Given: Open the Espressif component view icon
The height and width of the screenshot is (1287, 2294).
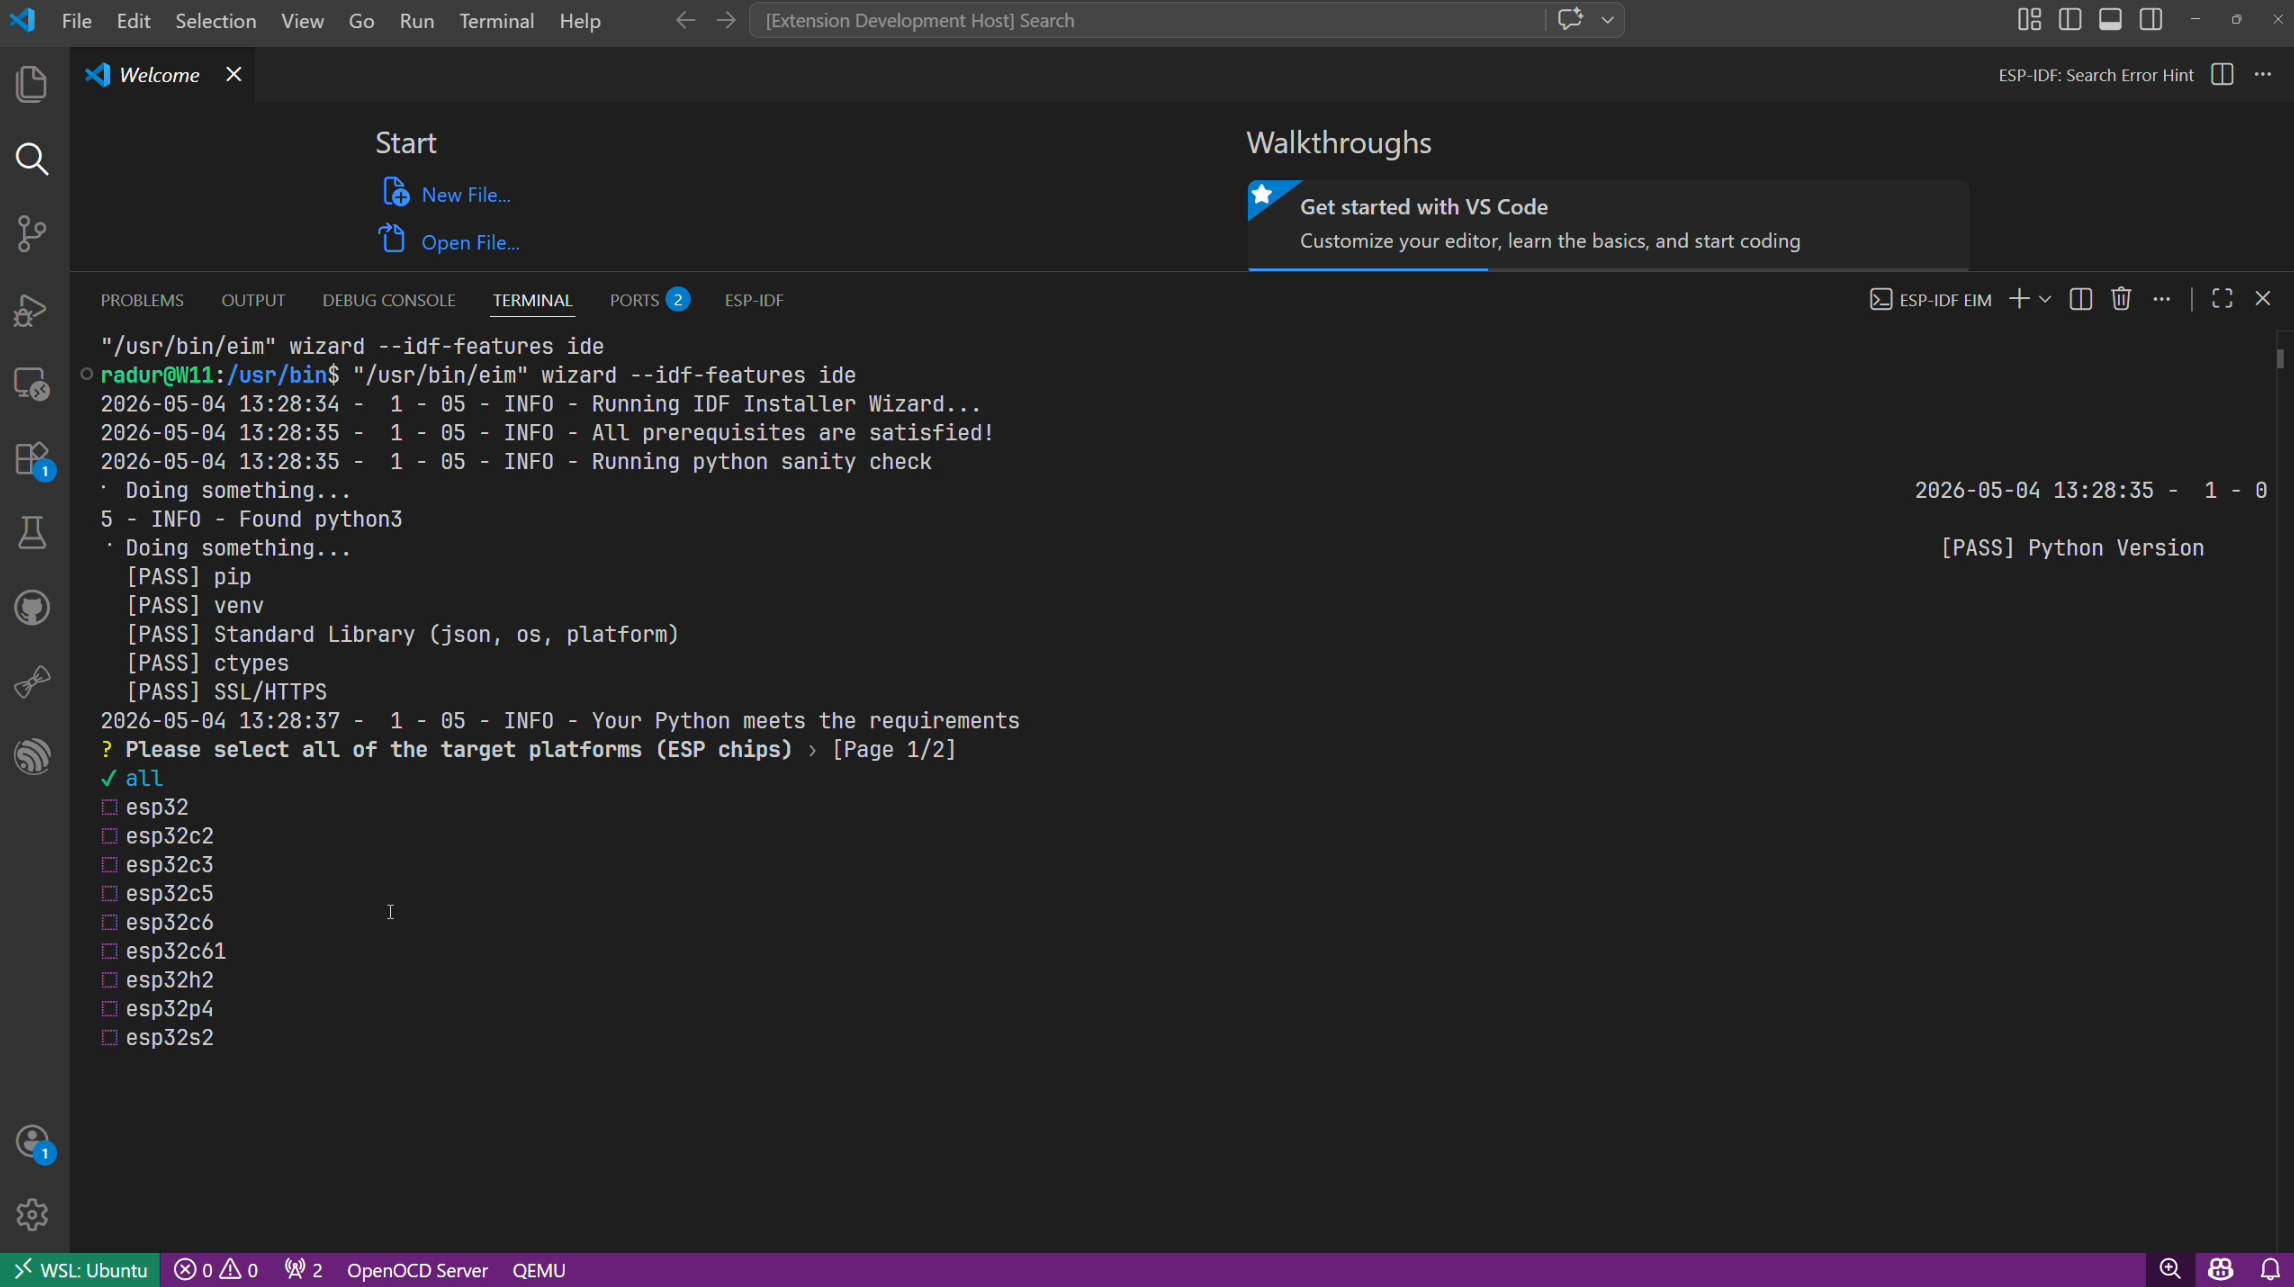Looking at the screenshot, I should (x=32, y=757).
